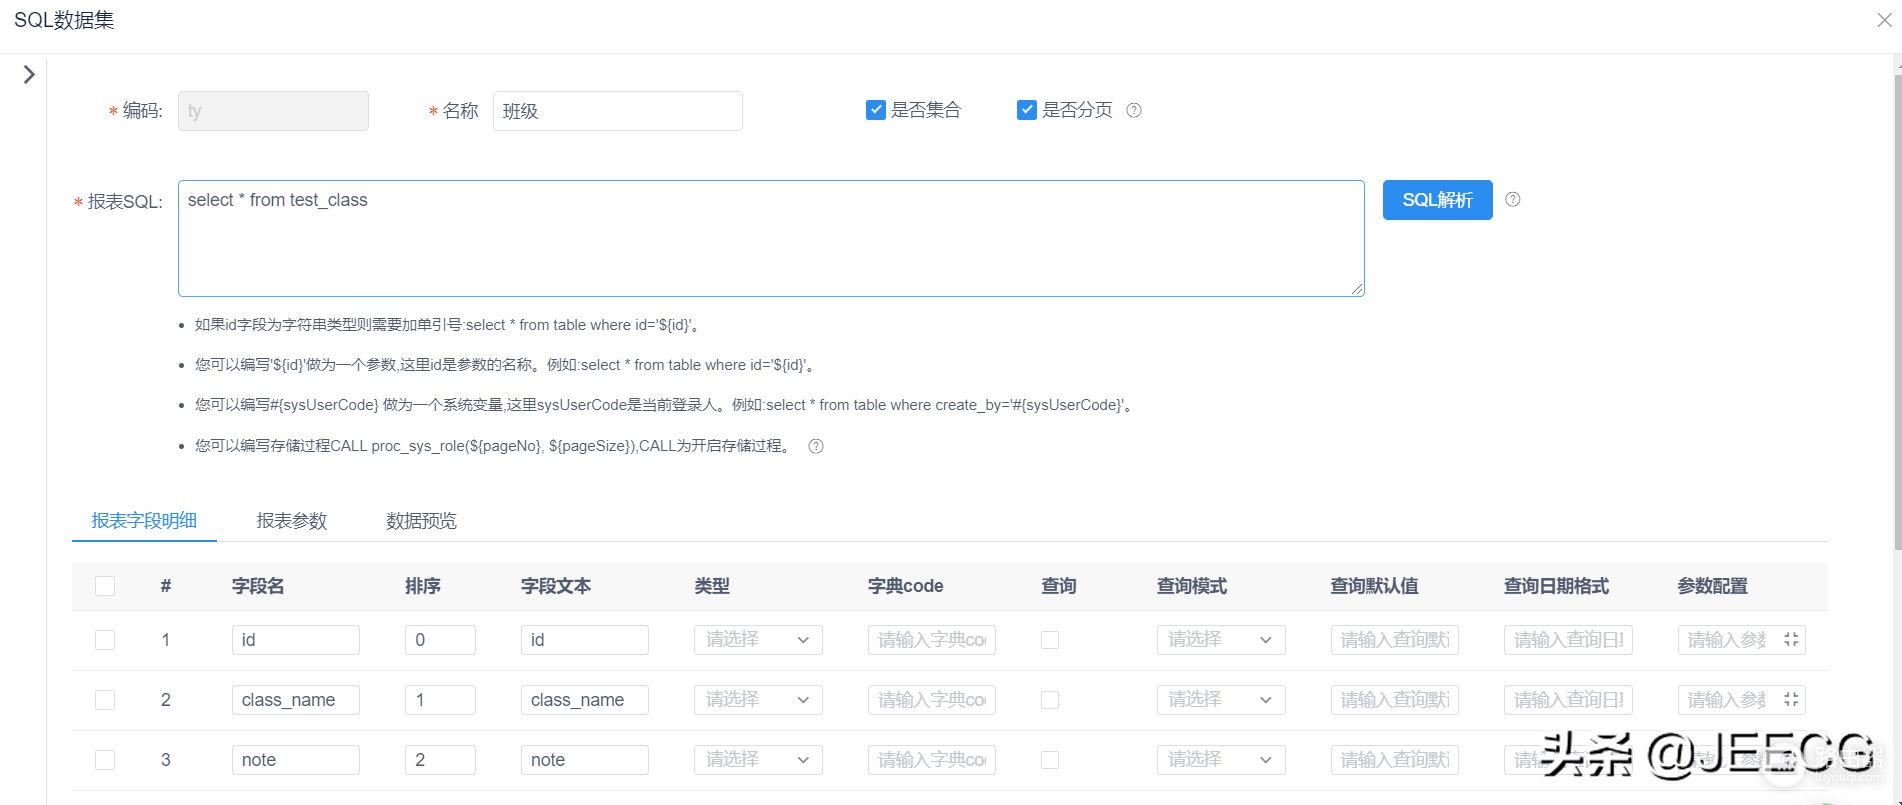Viewport: 1902px width, 805px height.
Task: Edit 排序 value 0 for id row
Action: pos(440,640)
